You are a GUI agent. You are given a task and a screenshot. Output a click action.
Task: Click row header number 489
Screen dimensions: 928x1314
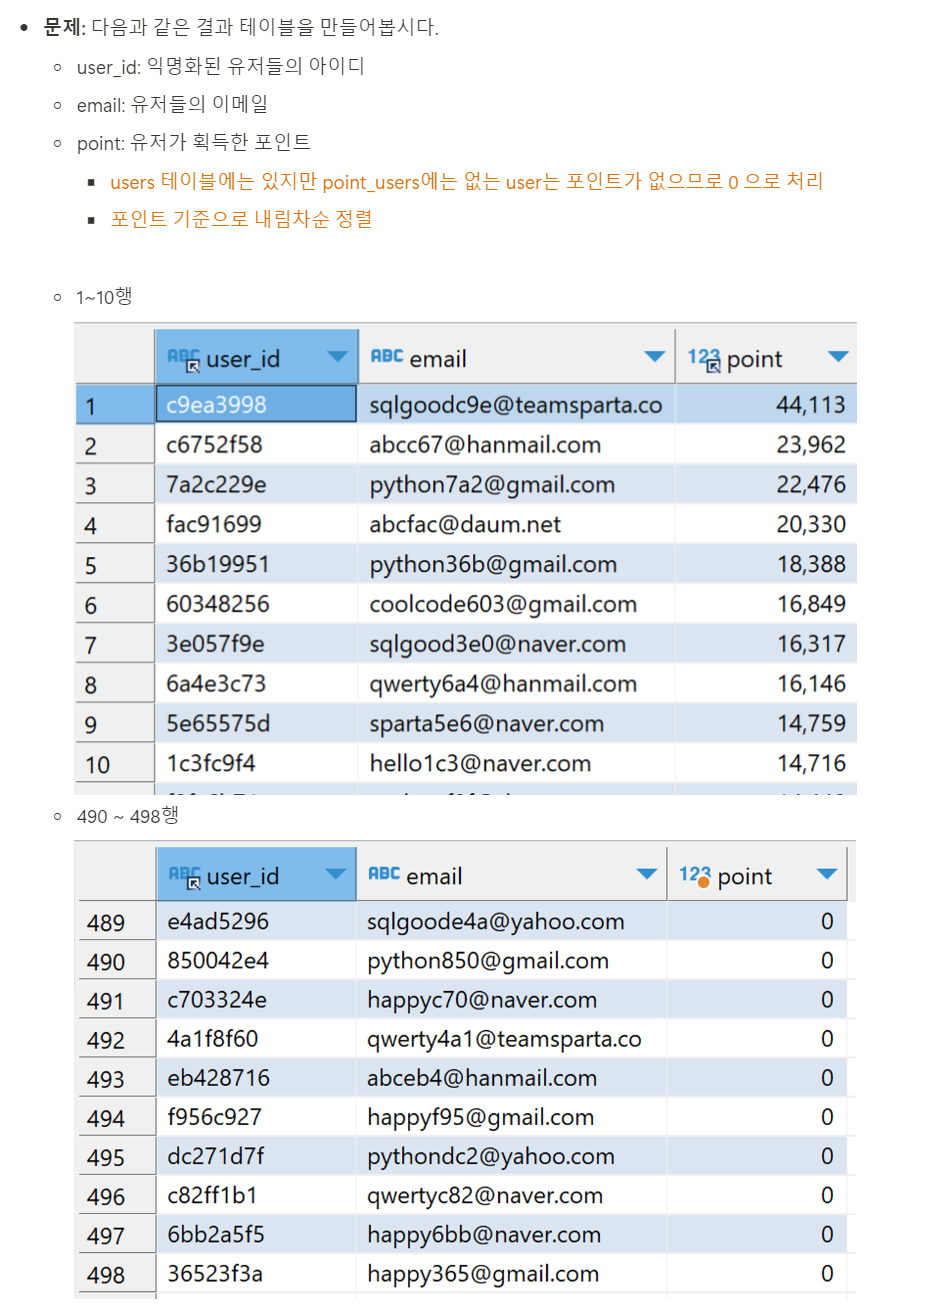pyautogui.click(x=117, y=922)
